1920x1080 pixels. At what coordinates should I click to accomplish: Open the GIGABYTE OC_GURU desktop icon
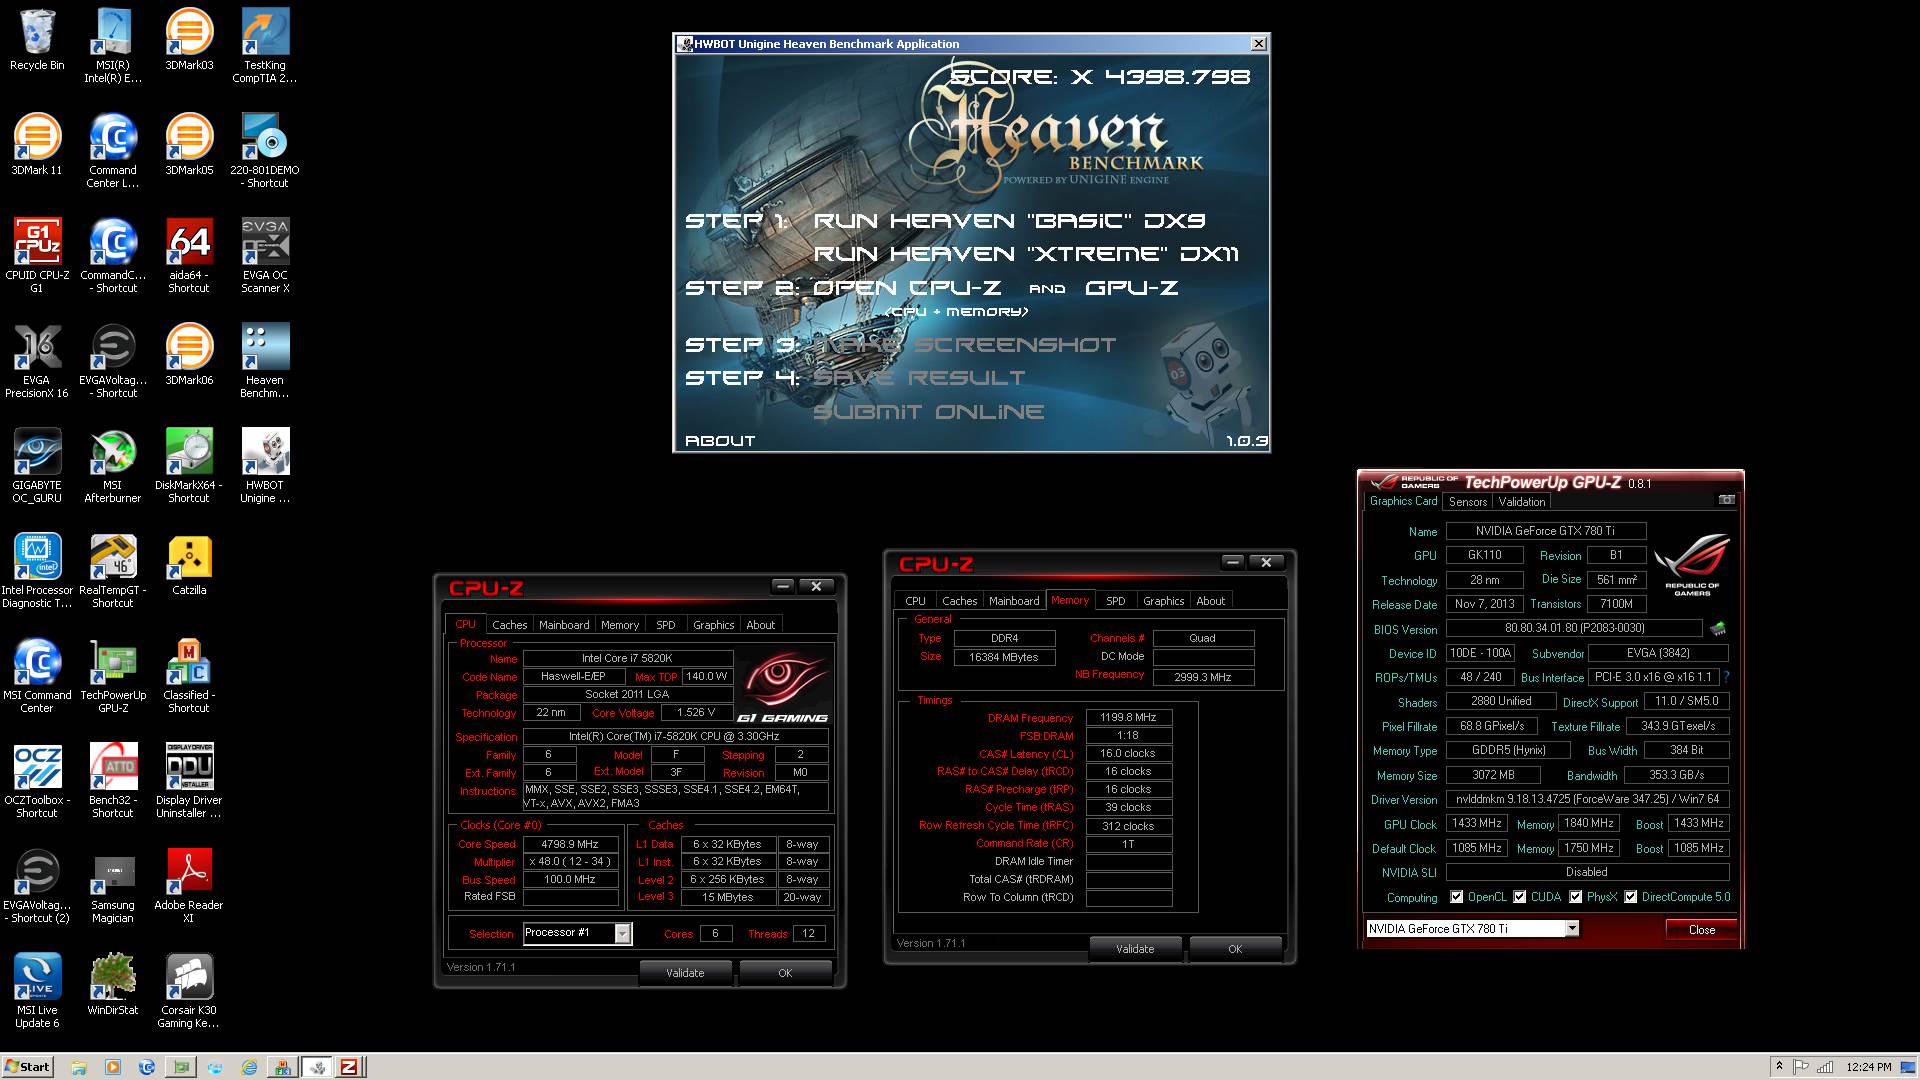coord(37,465)
